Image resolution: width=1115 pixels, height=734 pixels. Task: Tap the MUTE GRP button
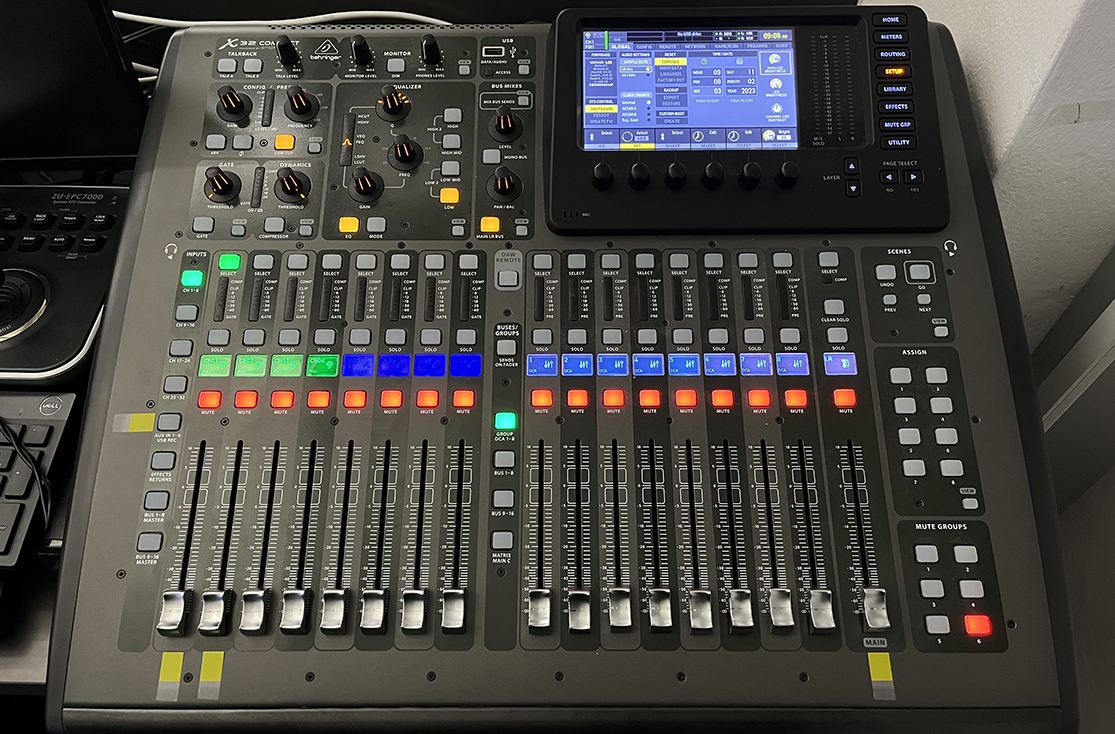click(x=897, y=124)
